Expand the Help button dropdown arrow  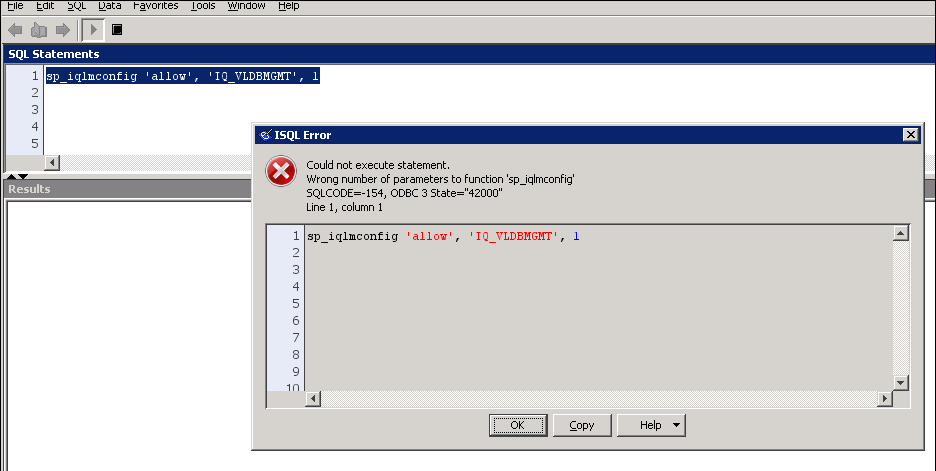tap(676, 425)
